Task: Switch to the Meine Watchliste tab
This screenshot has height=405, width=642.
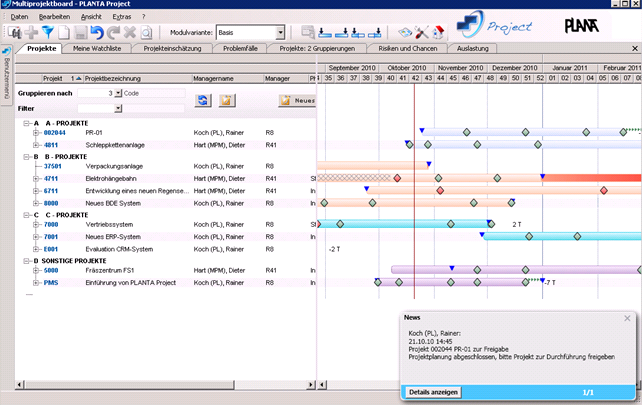Action: pyautogui.click(x=98, y=48)
